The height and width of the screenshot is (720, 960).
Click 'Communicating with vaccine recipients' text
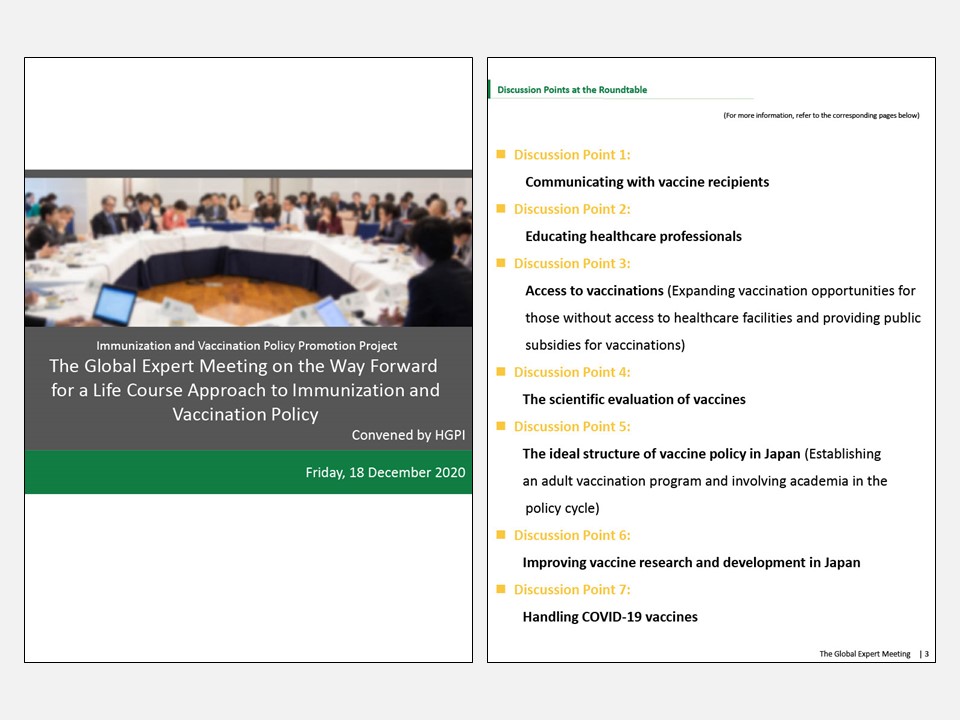pyautogui.click(x=647, y=182)
